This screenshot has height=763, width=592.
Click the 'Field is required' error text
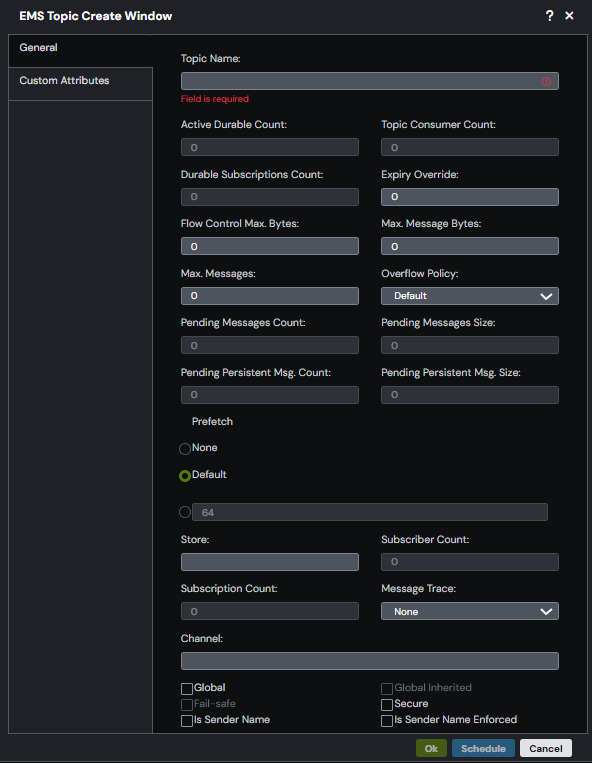(x=215, y=99)
